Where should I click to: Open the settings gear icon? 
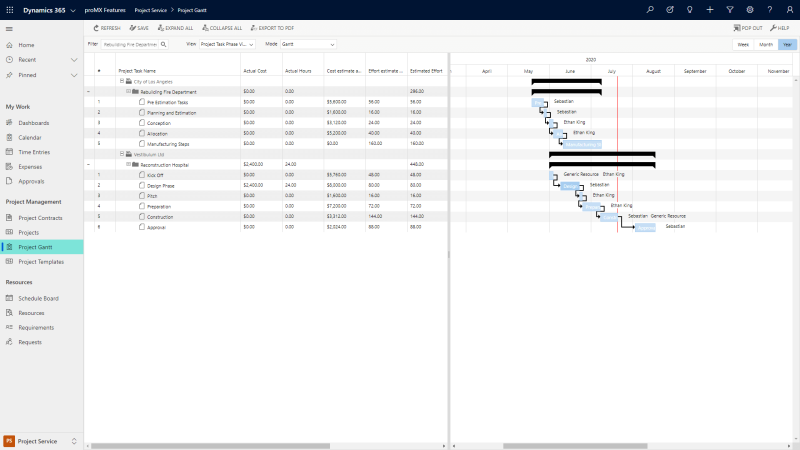point(750,9)
